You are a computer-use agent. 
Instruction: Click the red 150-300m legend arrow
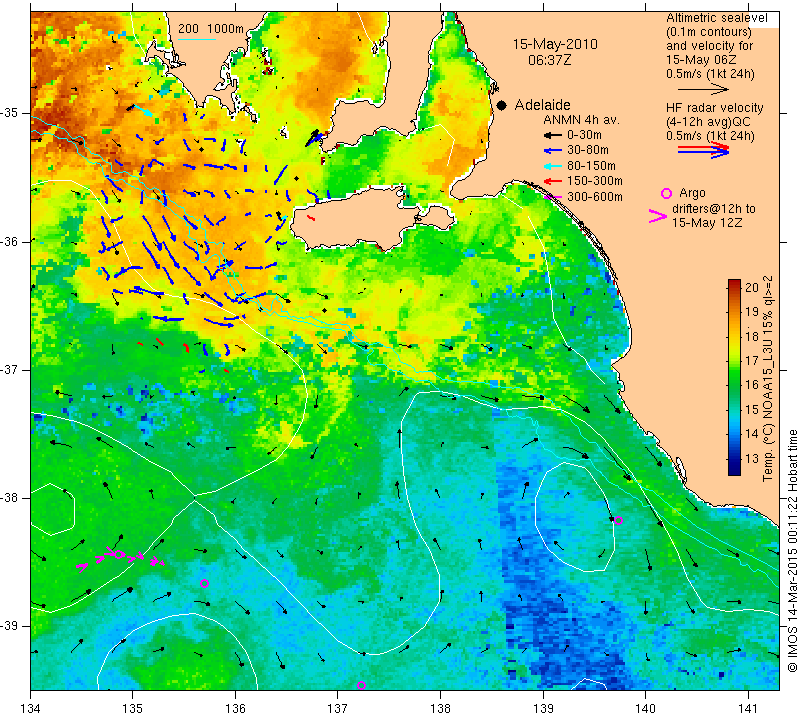552,181
